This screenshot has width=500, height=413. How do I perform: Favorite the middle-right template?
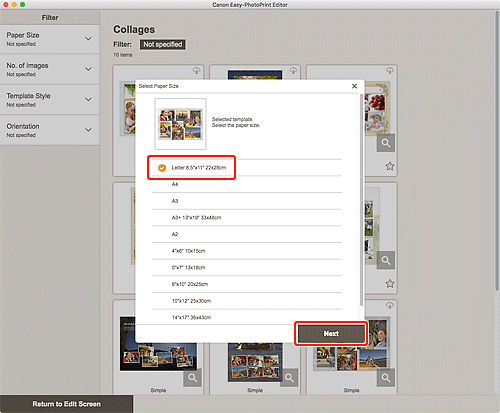(x=390, y=284)
